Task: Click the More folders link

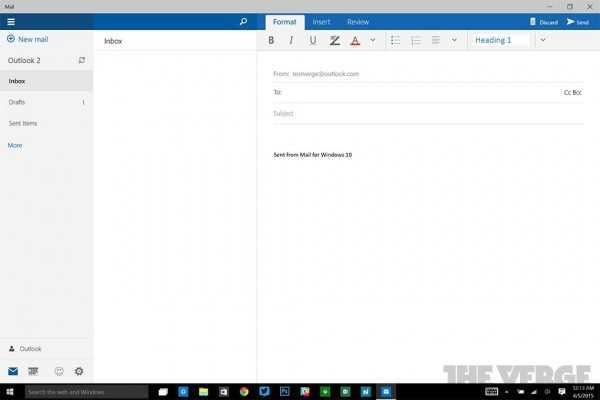Action: 15,145
